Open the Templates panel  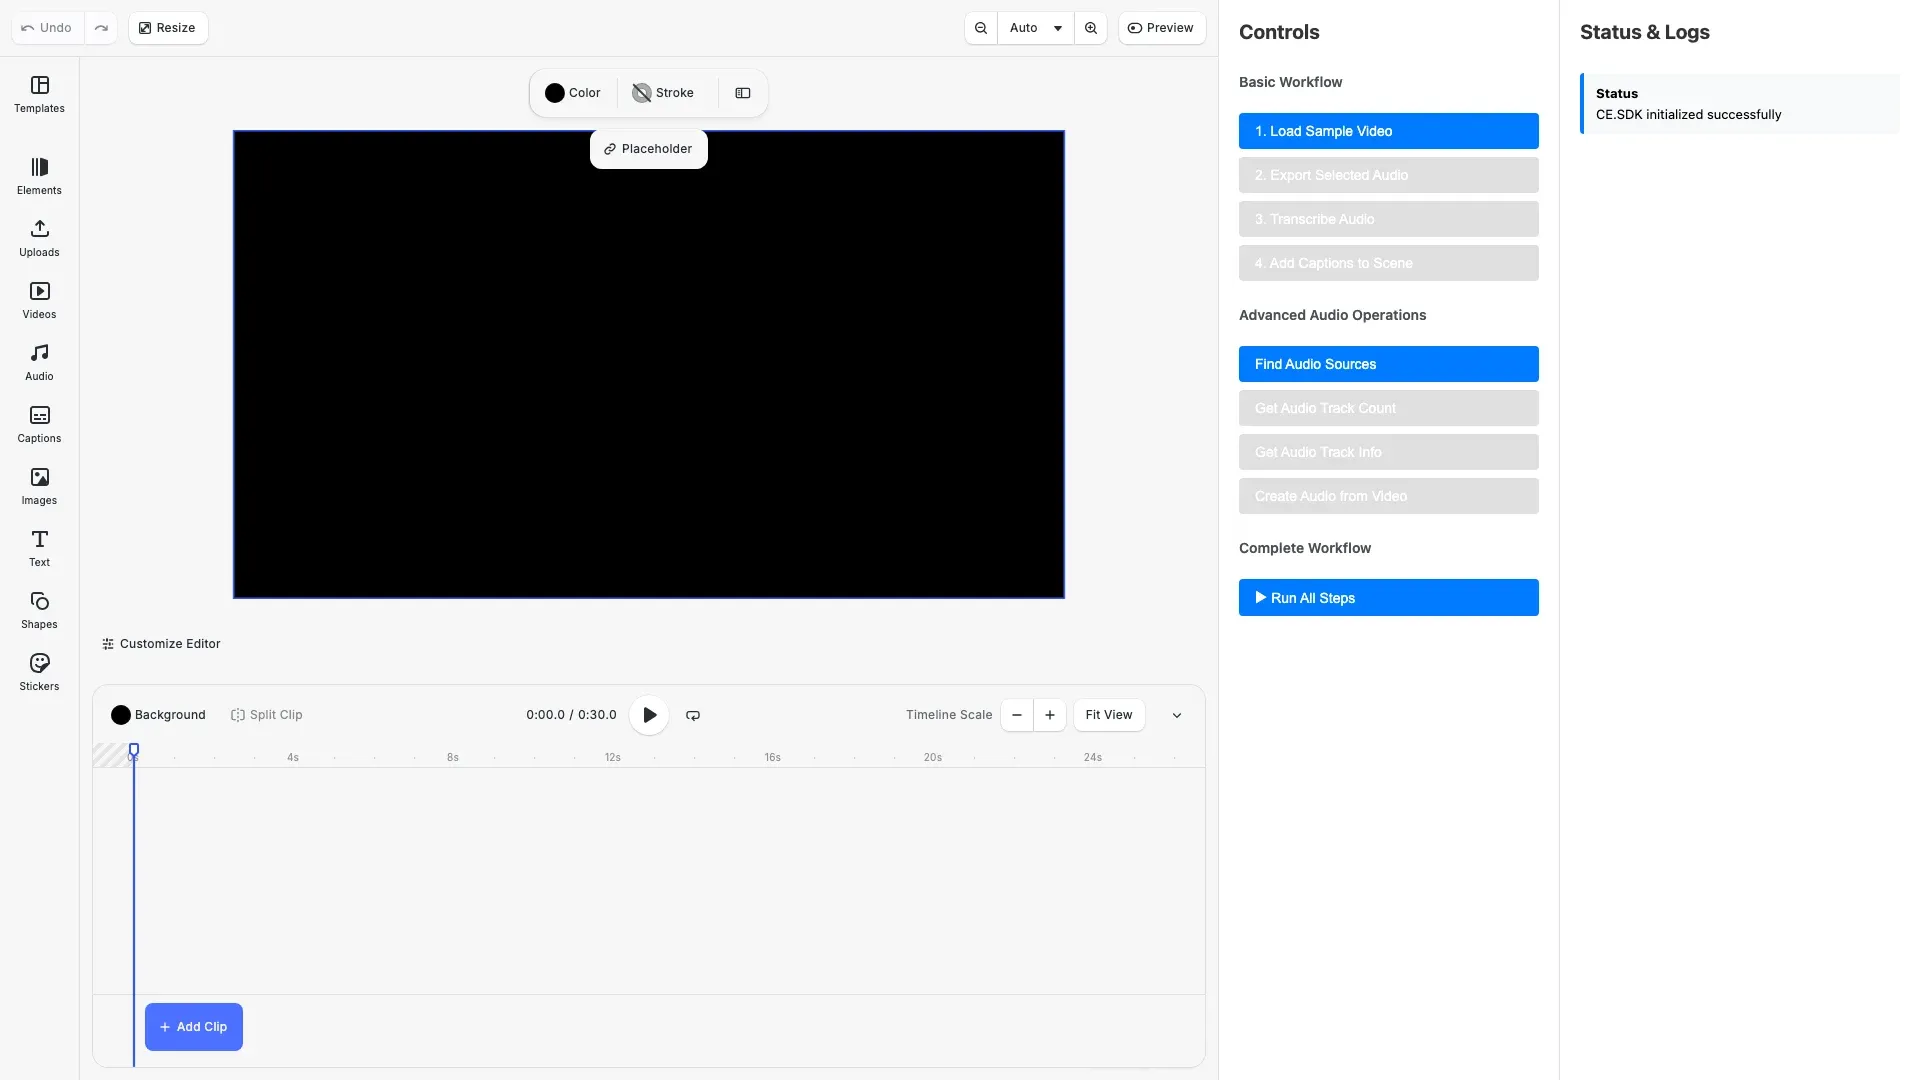pyautogui.click(x=39, y=95)
